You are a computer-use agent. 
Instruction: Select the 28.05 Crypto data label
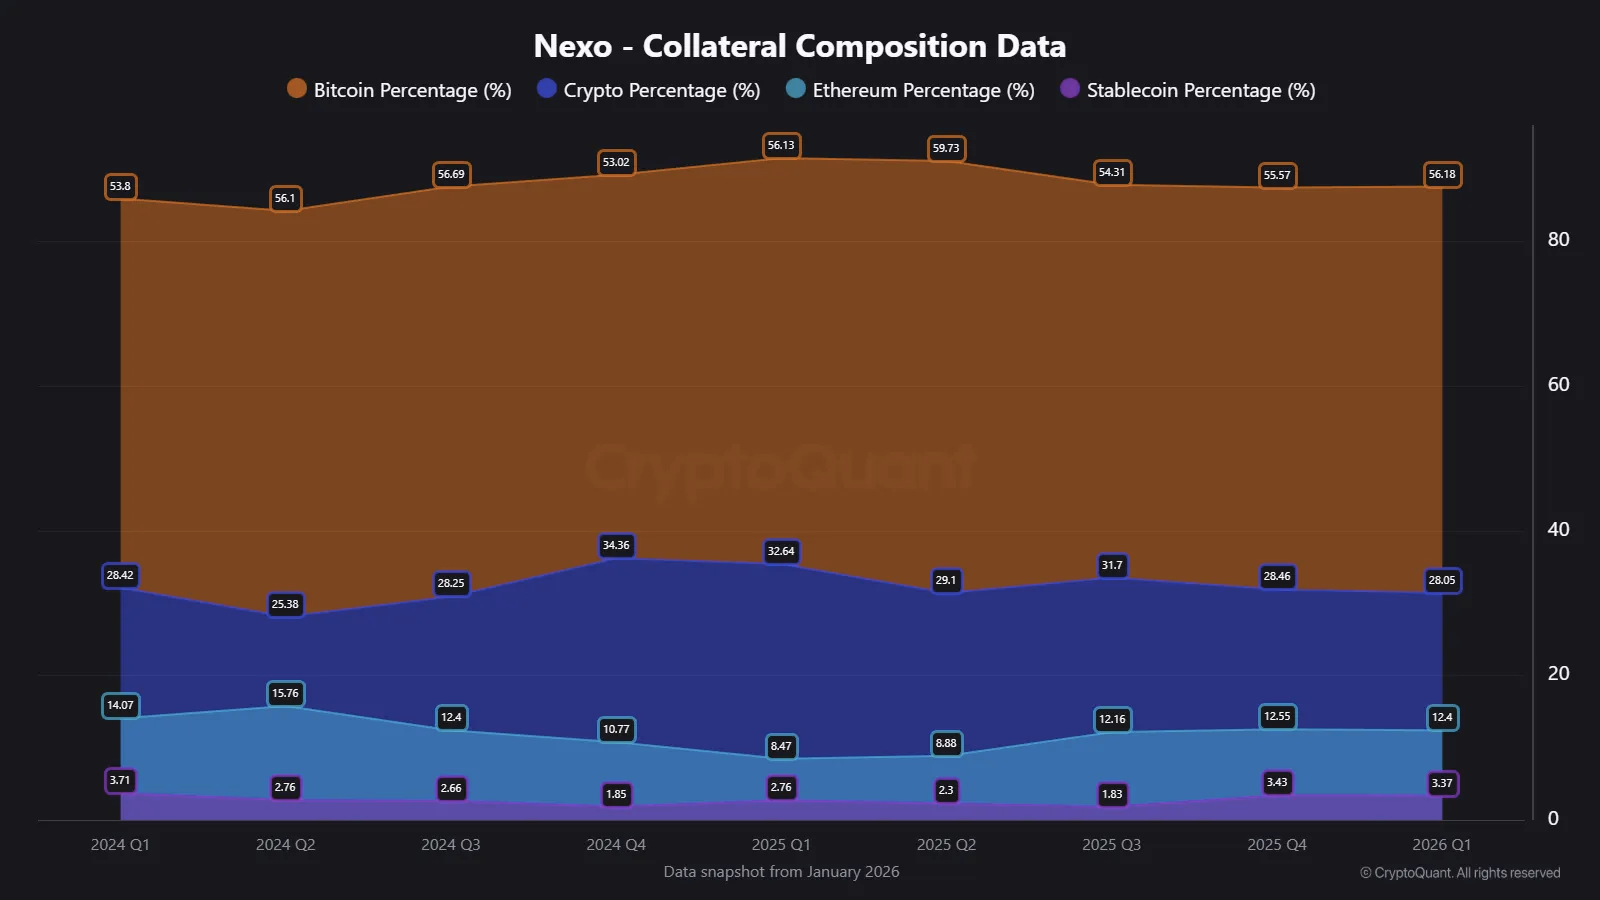pyautogui.click(x=1442, y=580)
